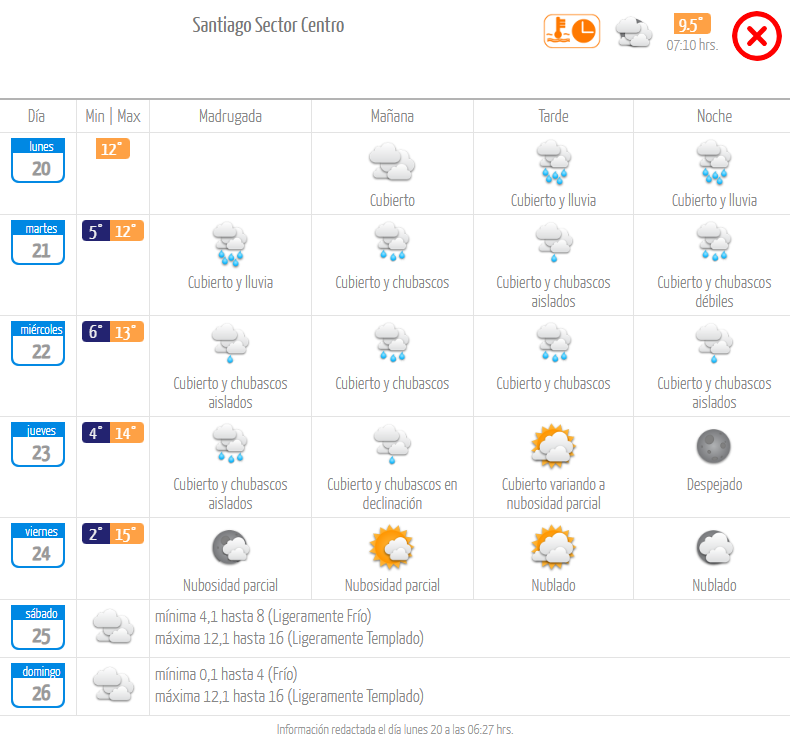Click the Madrugada column header

point(230,116)
